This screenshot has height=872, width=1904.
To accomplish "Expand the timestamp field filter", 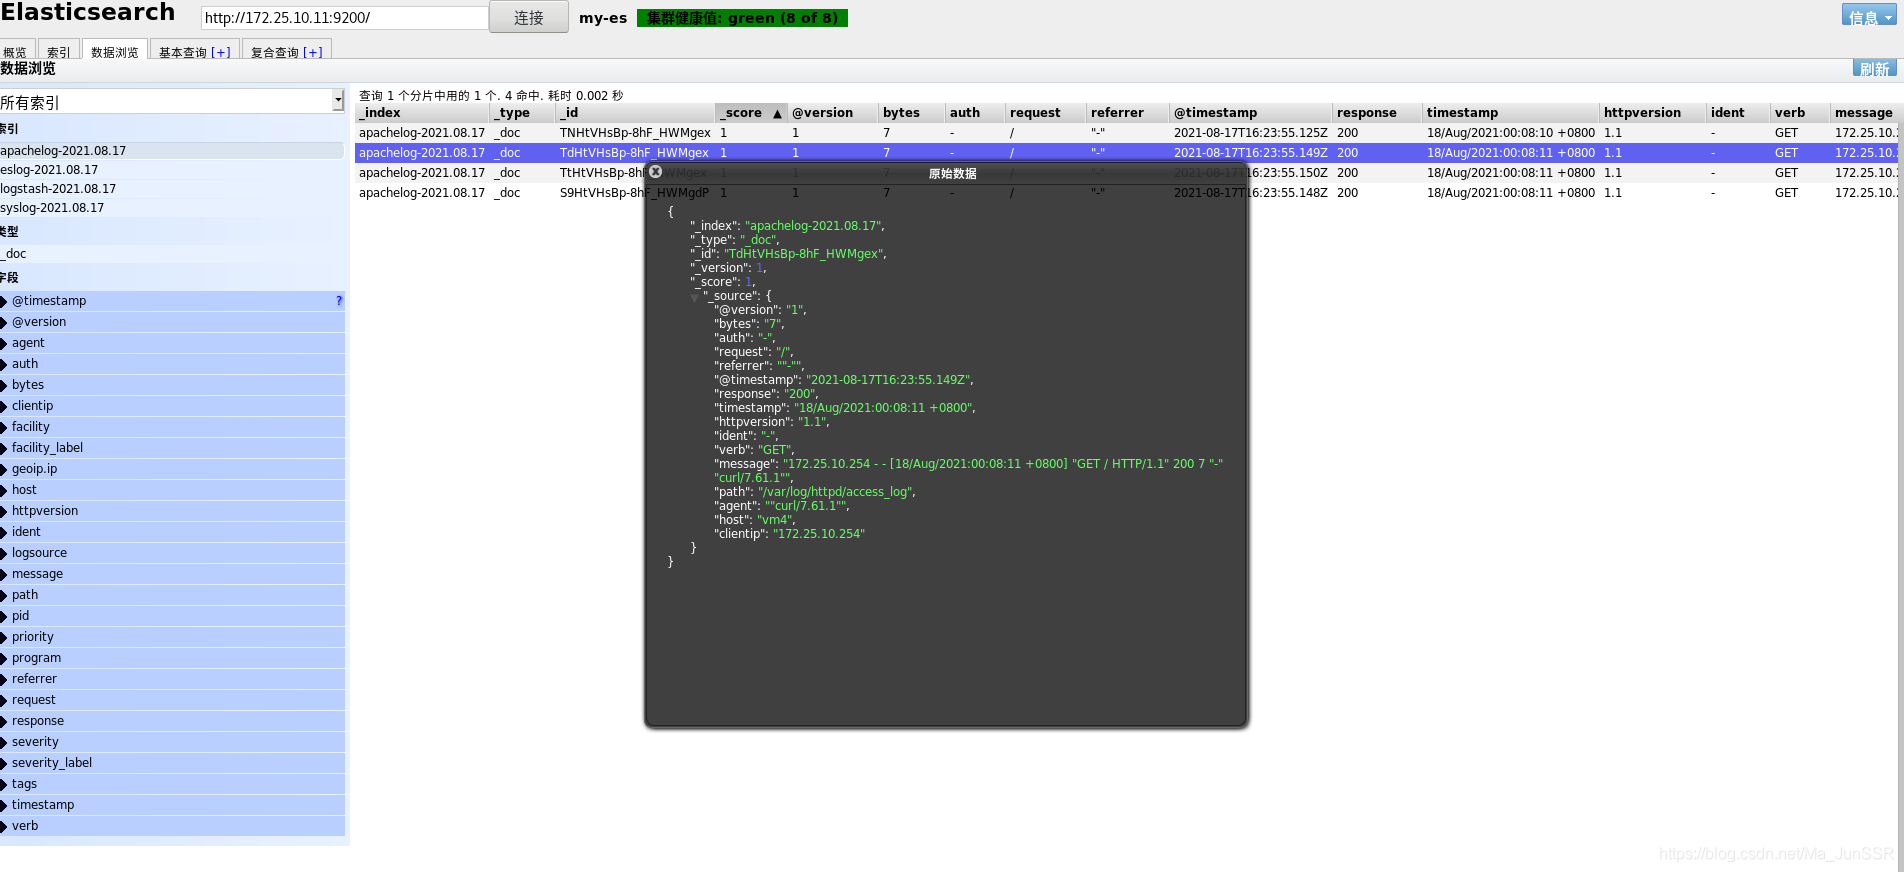I will pyautogui.click(x=172, y=805).
